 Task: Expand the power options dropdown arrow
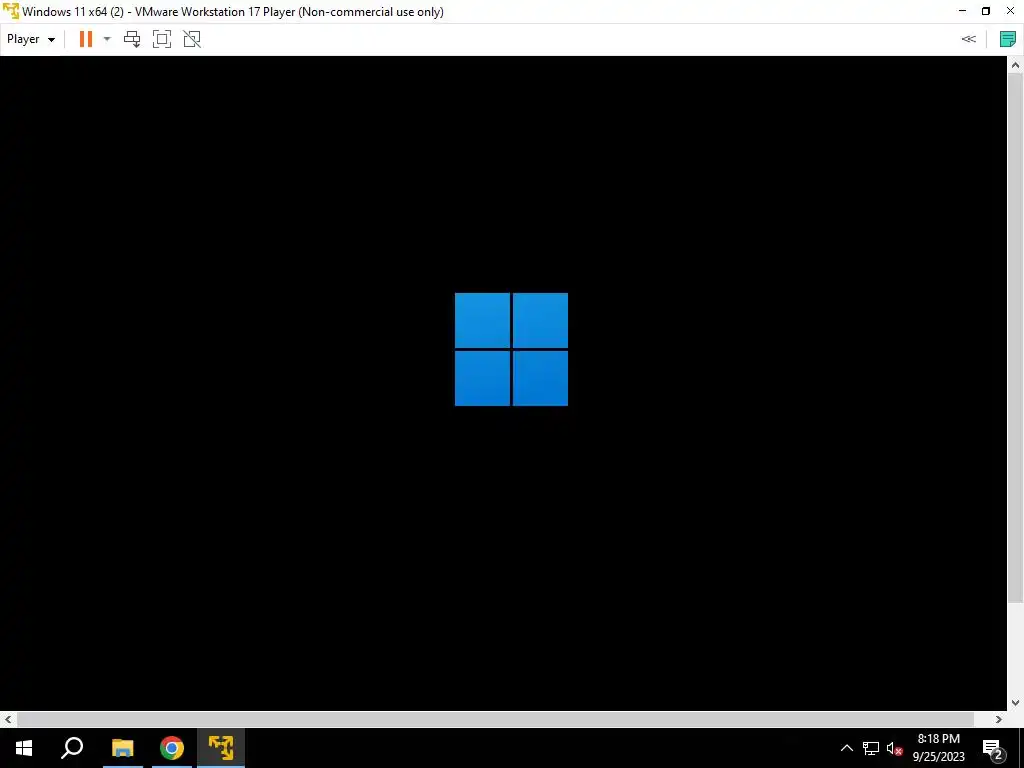107,39
